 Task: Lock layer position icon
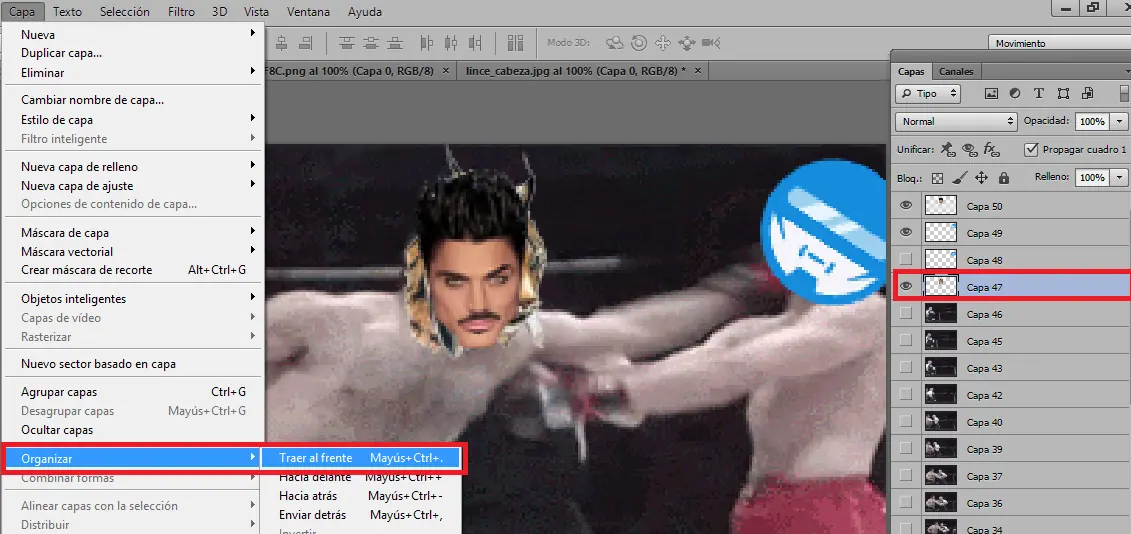tap(981, 178)
